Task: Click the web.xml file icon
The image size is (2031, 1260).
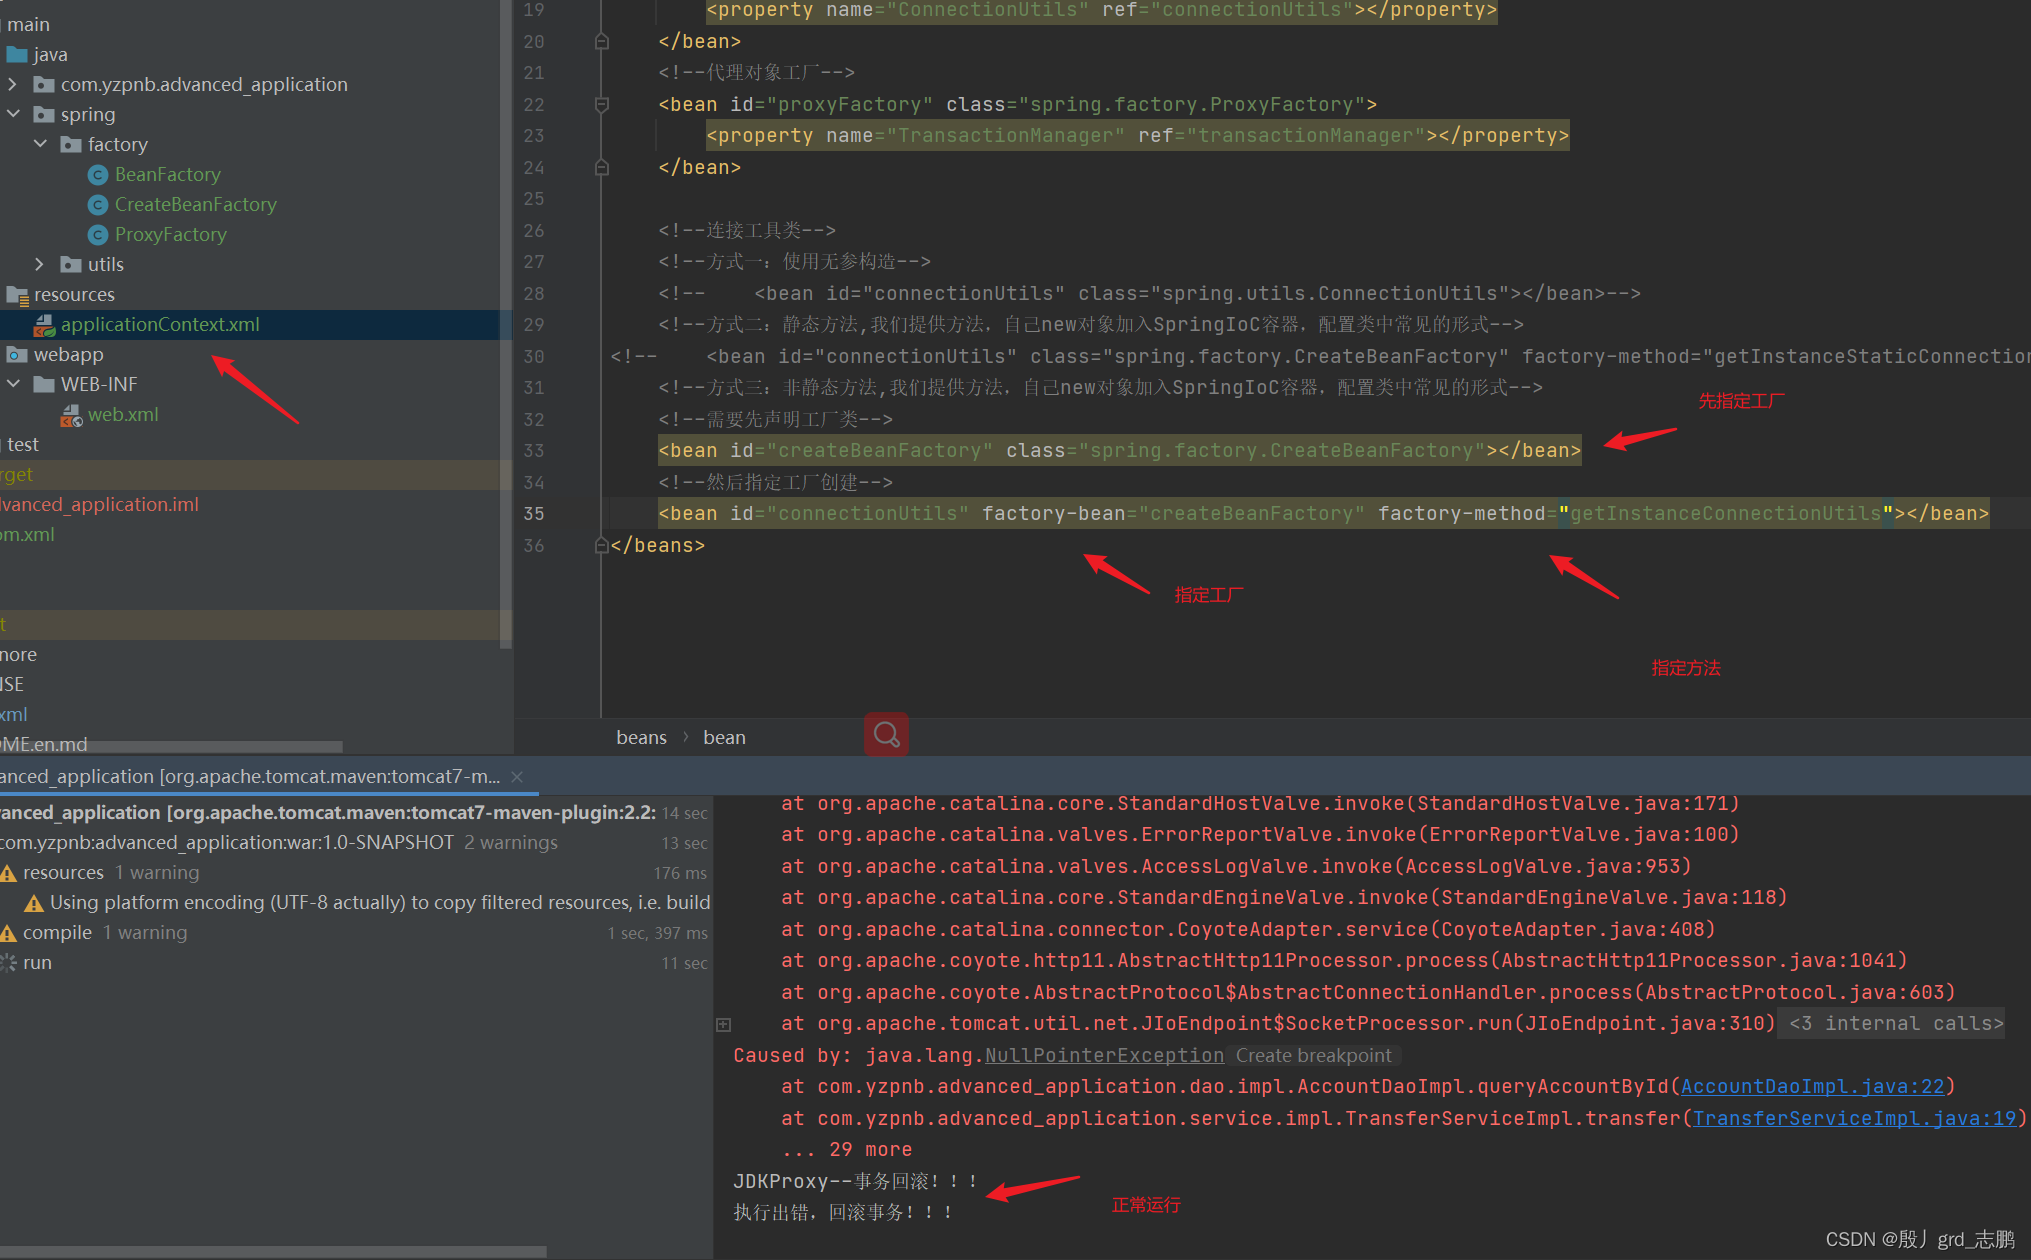Action: tap(71, 415)
